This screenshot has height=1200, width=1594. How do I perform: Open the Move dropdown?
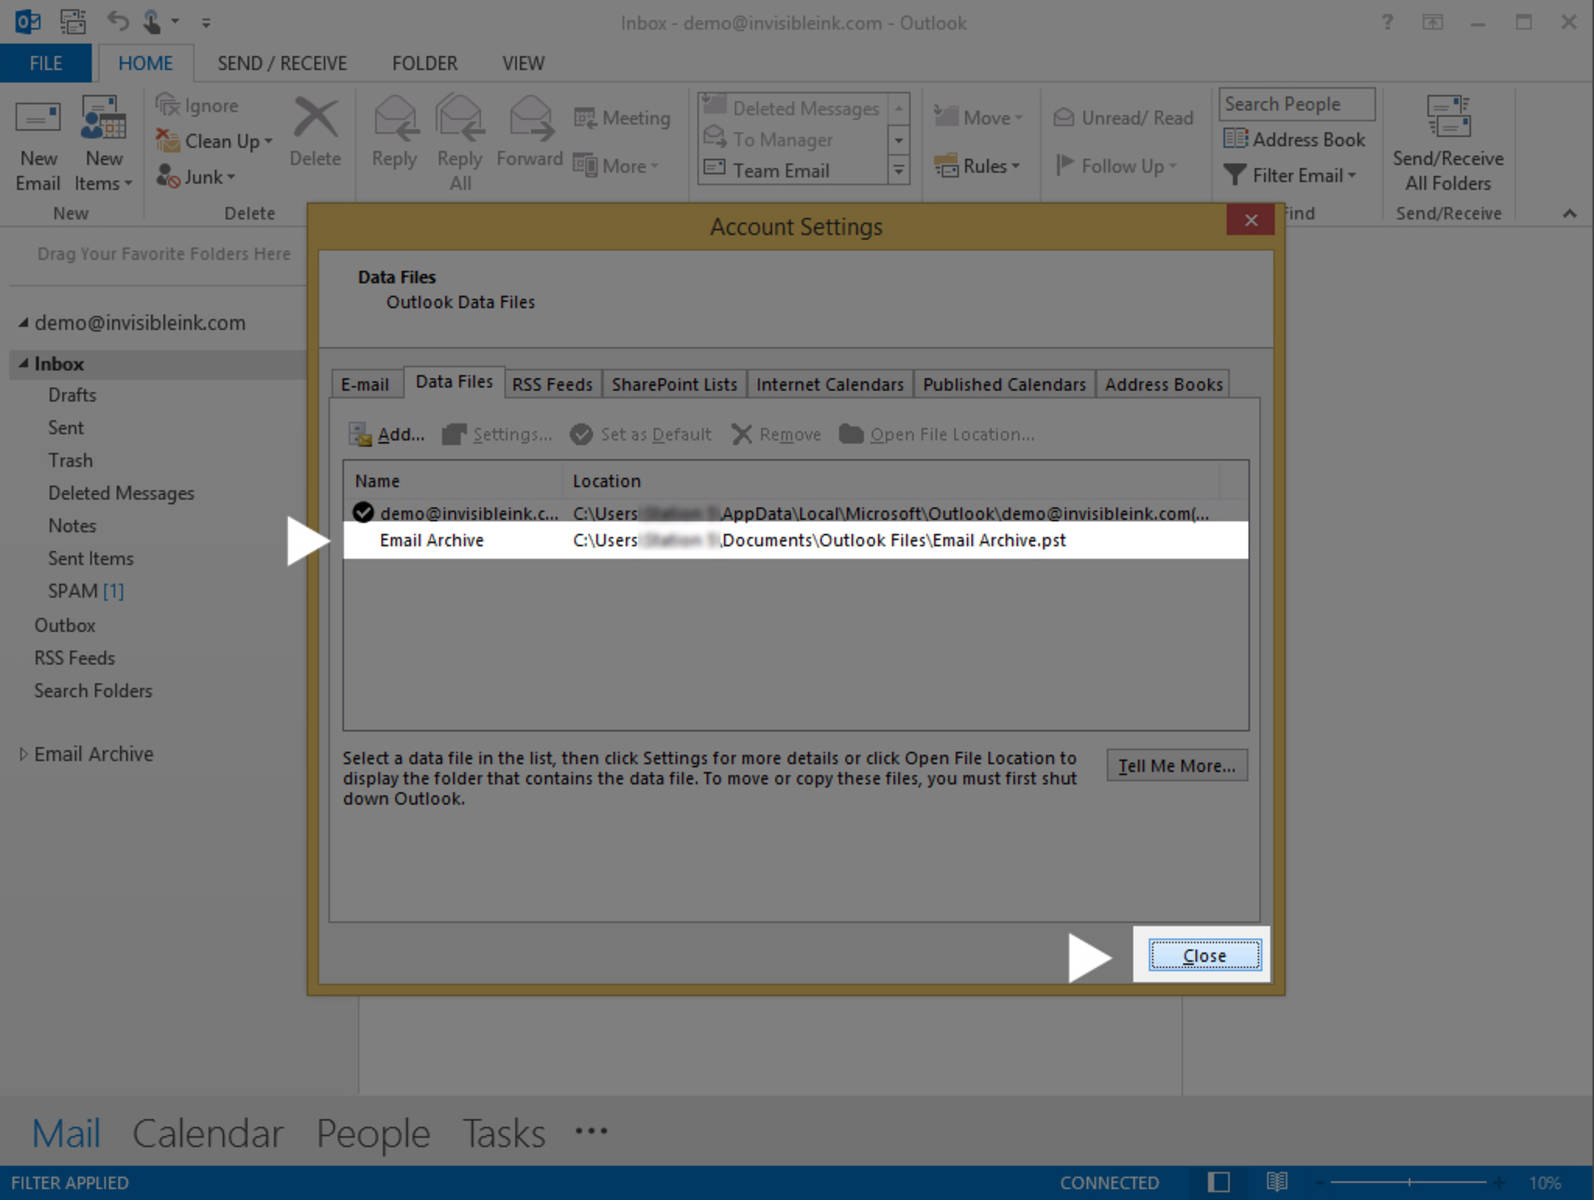coord(978,118)
